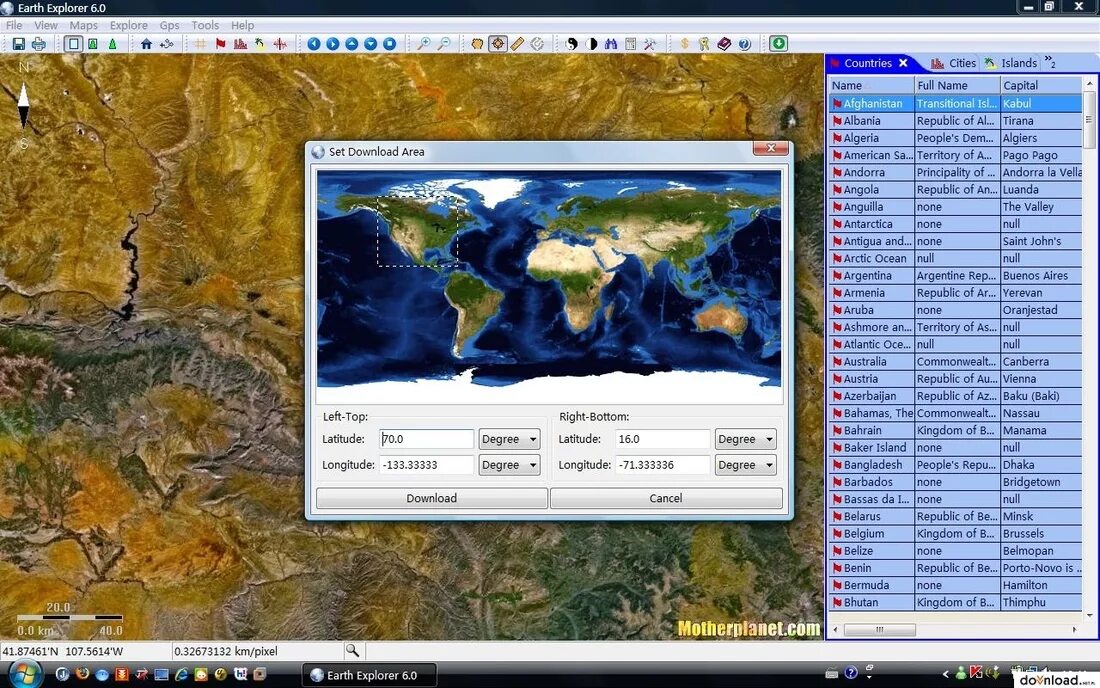Click the blue stop navigation button
The image size is (1100, 688).
[x=389, y=44]
